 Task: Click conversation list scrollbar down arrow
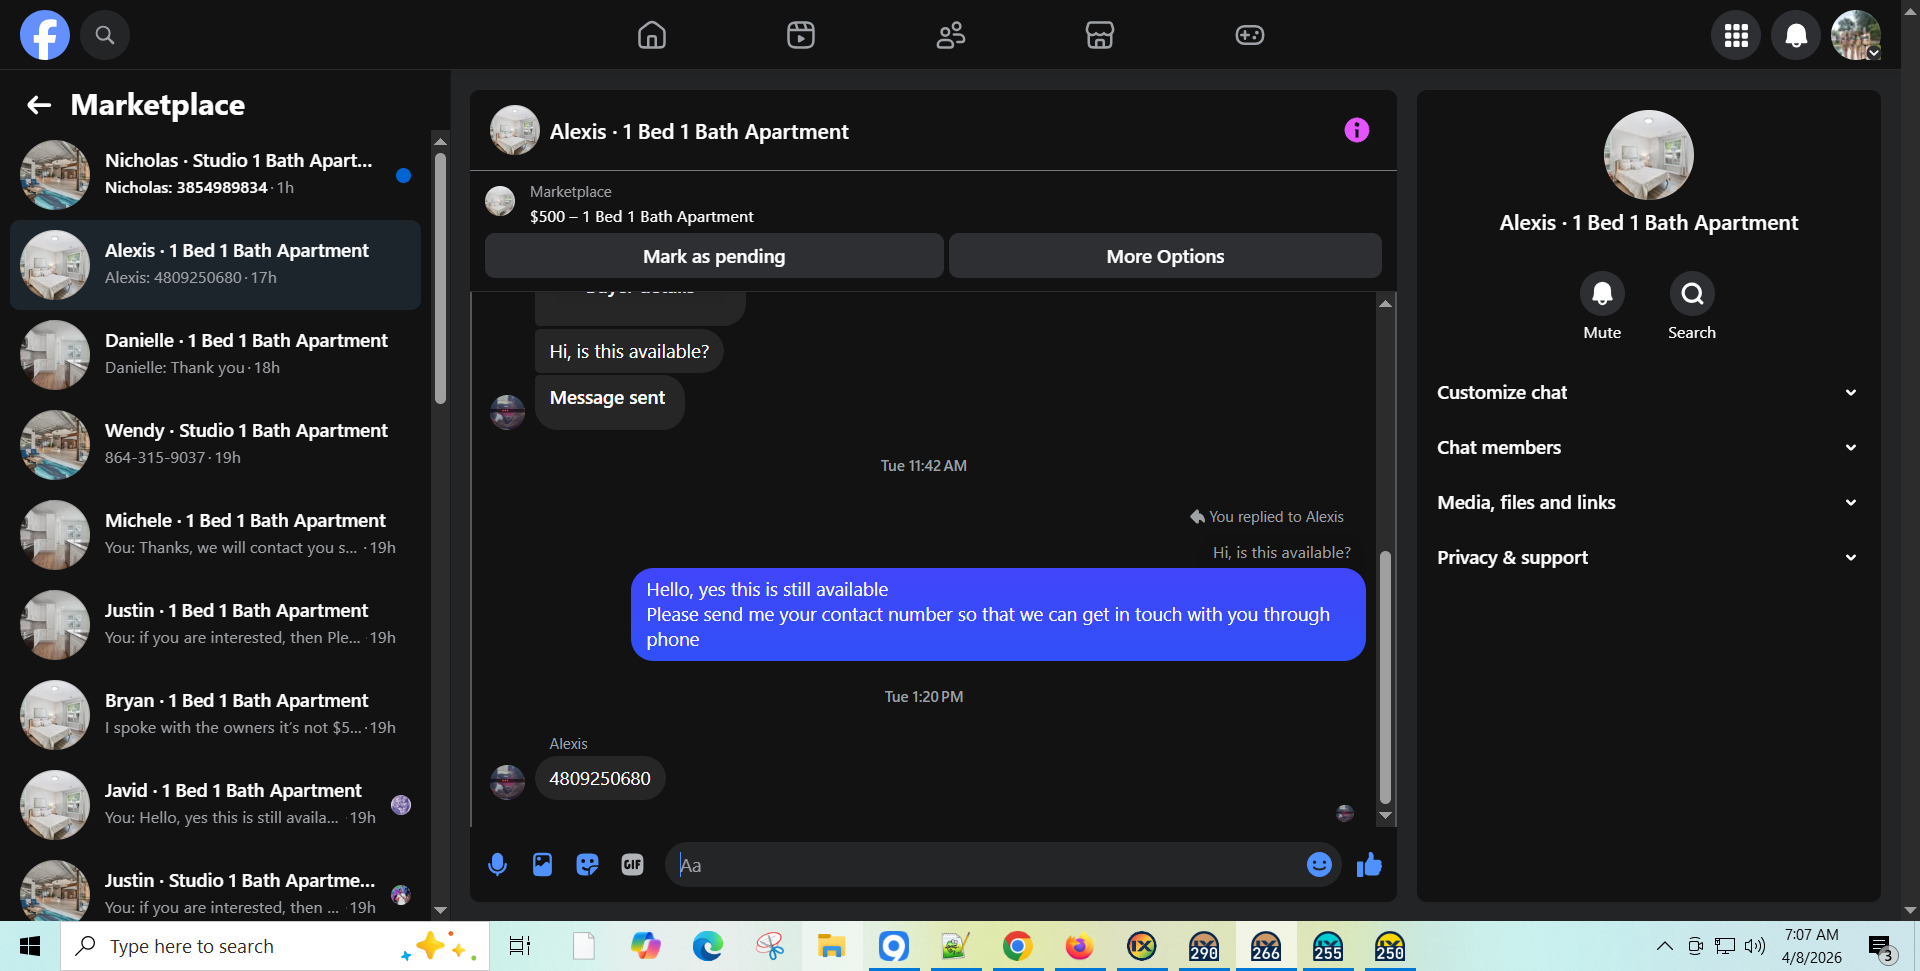[x=440, y=910]
